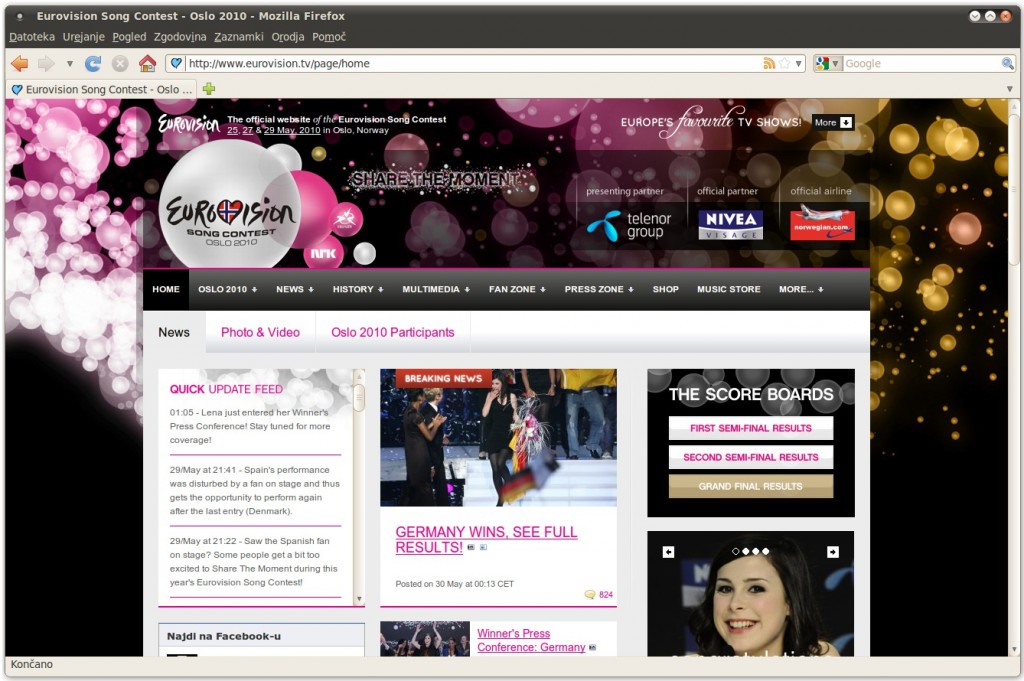Viewport: 1024px width, 681px height.
Task: Expand the PRESS ZONE navigation menu
Action: tap(599, 289)
